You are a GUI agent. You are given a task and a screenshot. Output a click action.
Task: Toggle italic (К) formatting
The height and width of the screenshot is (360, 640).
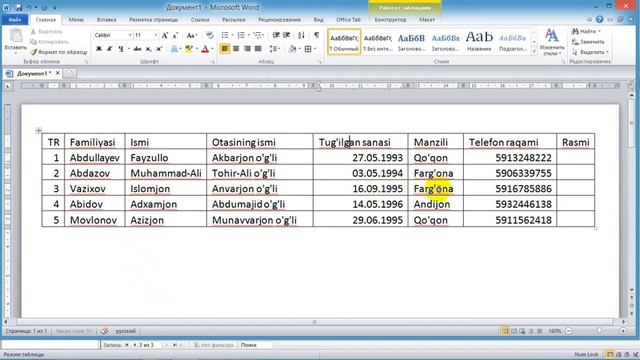[x=110, y=49]
